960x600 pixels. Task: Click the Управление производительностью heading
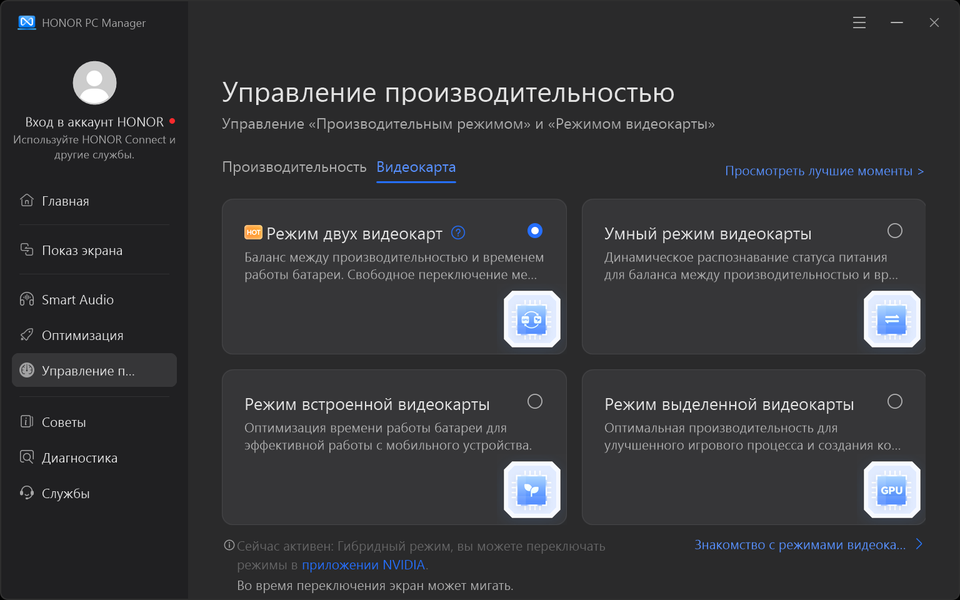point(448,92)
